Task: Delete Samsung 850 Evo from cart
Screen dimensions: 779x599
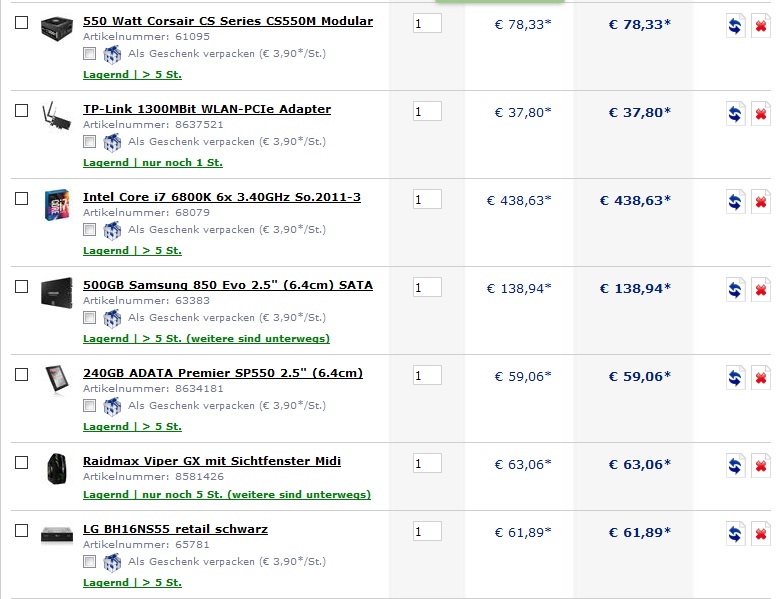Action: pyautogui.click(x=760, y=290)
